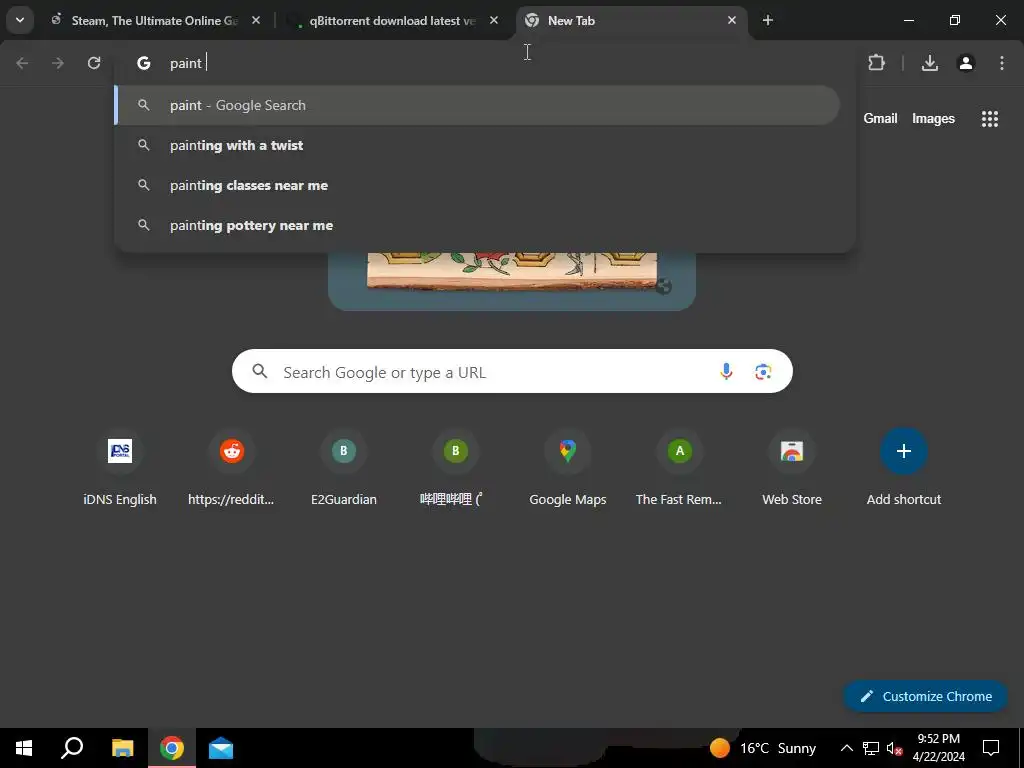Open a new tab with plus button

[768, 20]
